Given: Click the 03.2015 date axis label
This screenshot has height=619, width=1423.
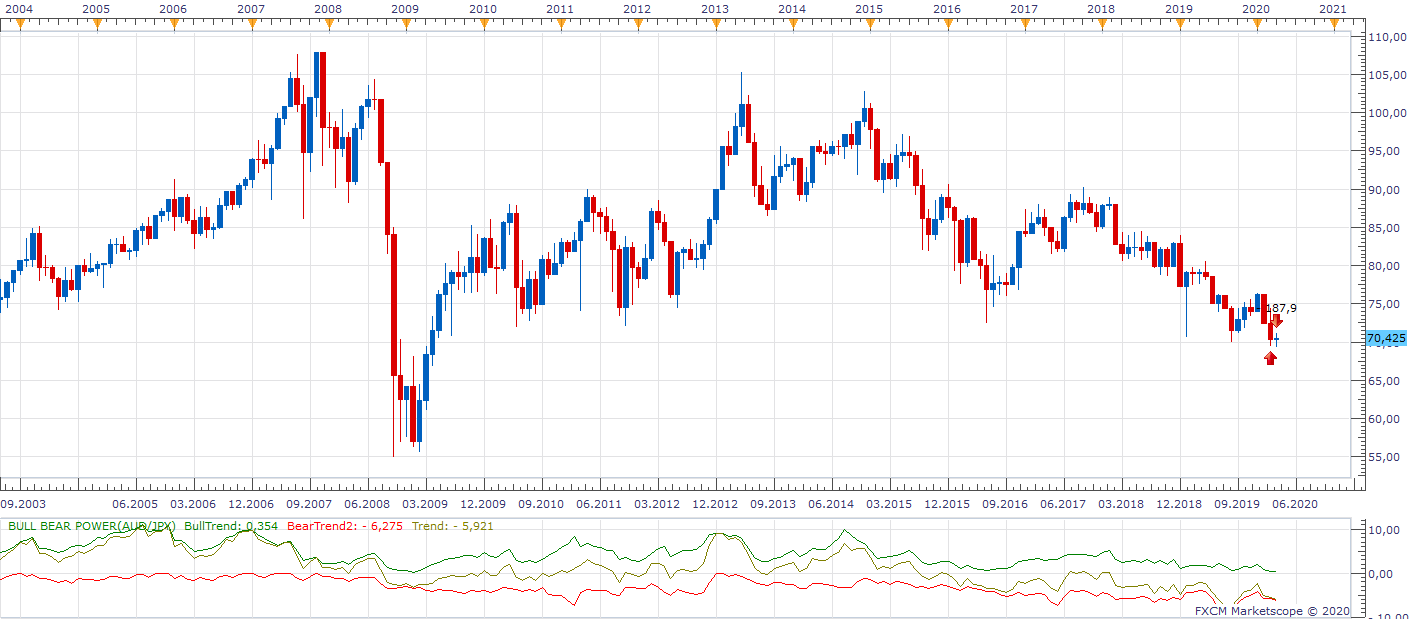Looking at the screenshot, I should coord(889,505).
